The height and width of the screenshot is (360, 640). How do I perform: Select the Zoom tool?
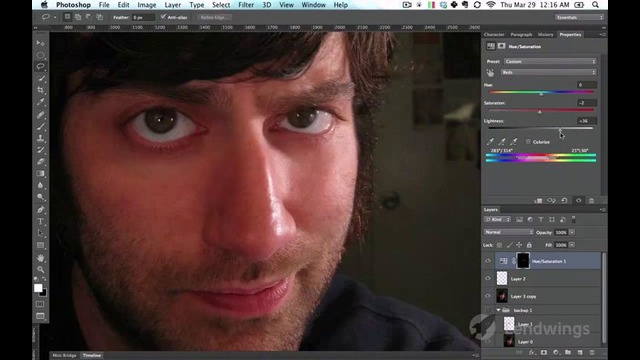tap(40, 269)
